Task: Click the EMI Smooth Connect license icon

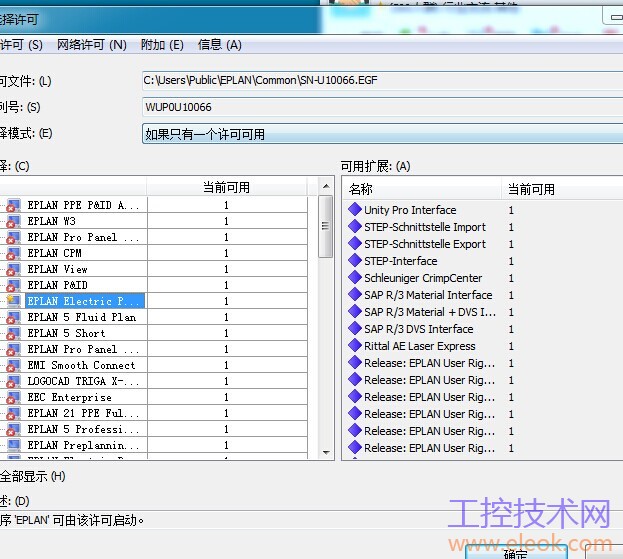Action: [13, 366]
